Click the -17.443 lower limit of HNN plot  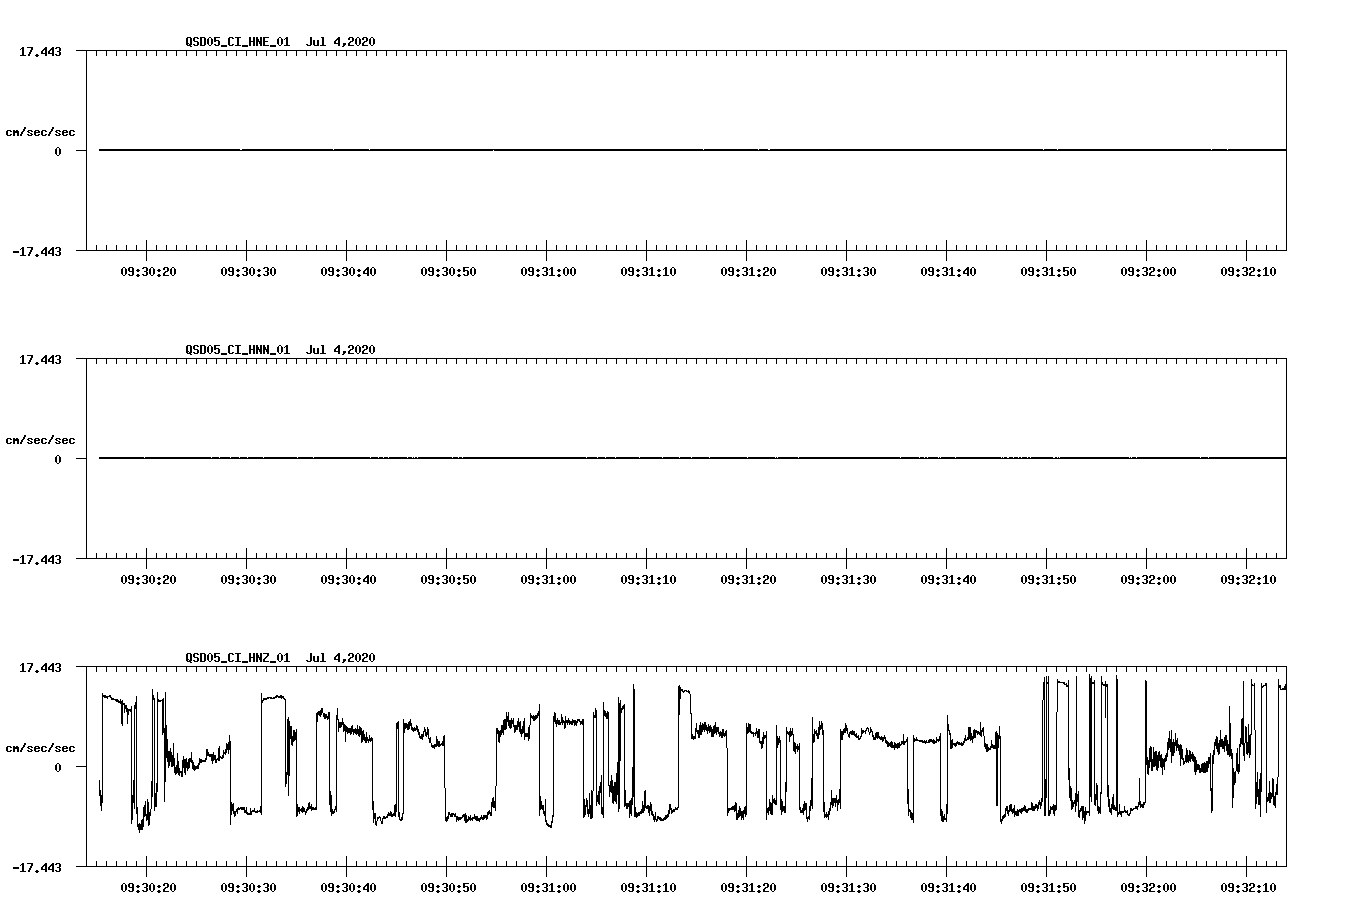click(37, 560)
